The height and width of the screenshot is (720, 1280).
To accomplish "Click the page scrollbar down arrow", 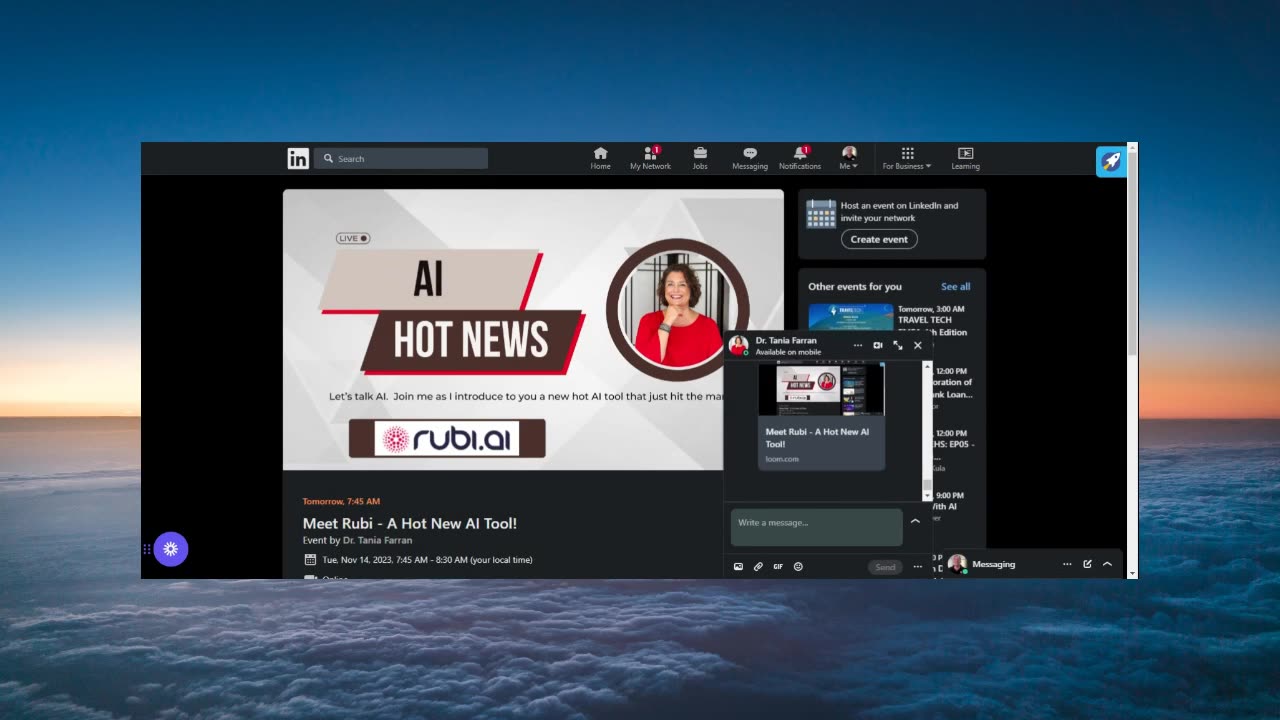I will click(1132, 573).
